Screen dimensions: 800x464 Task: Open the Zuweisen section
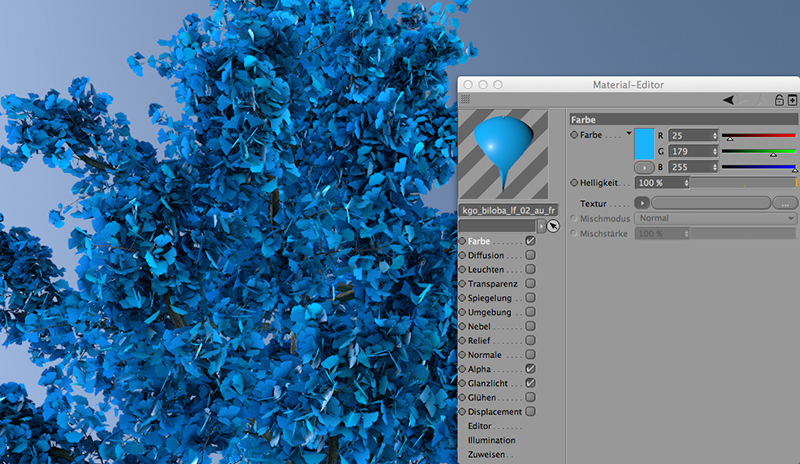(x=487, y=454)
